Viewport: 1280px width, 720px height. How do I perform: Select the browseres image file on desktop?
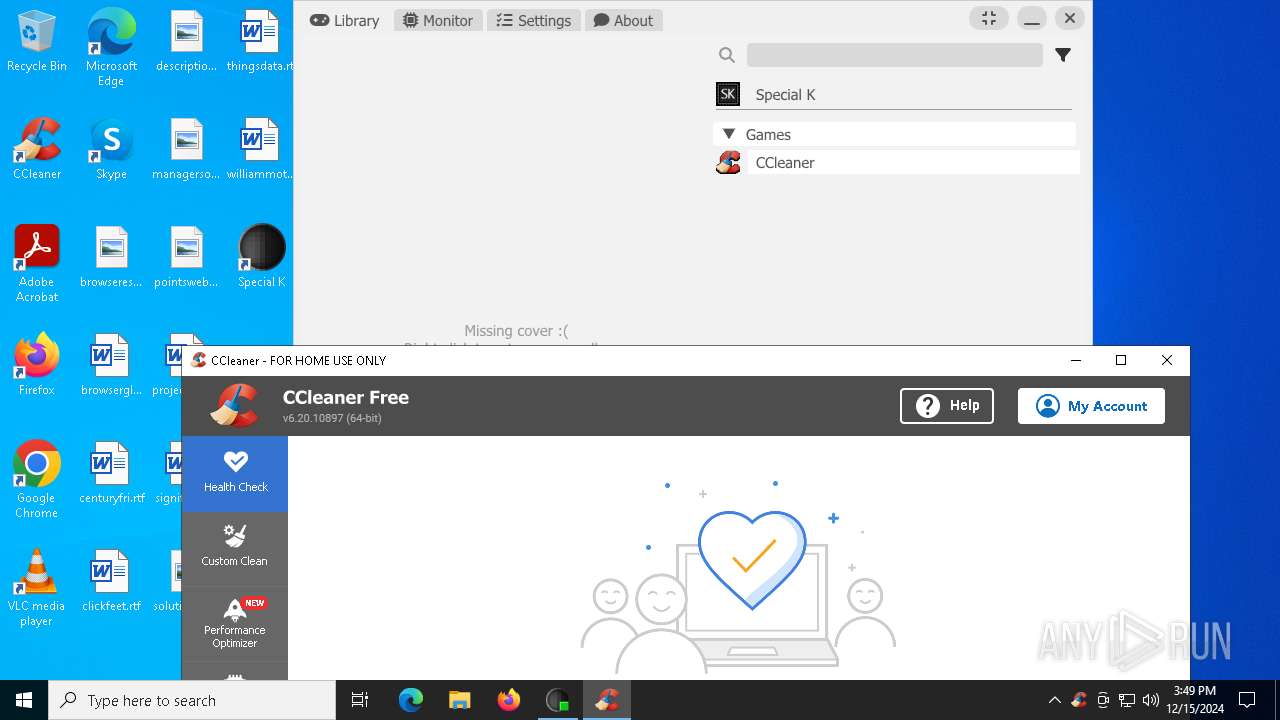click(111, 257)
